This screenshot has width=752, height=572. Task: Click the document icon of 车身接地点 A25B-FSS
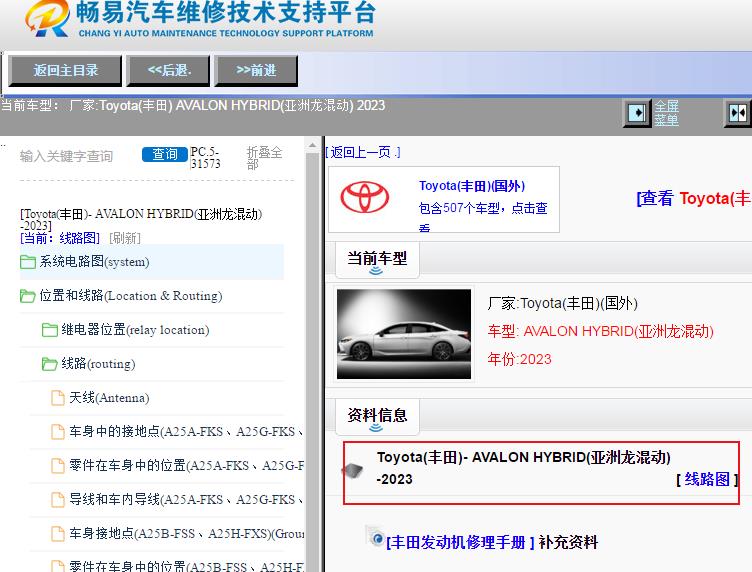pos(58,534)
